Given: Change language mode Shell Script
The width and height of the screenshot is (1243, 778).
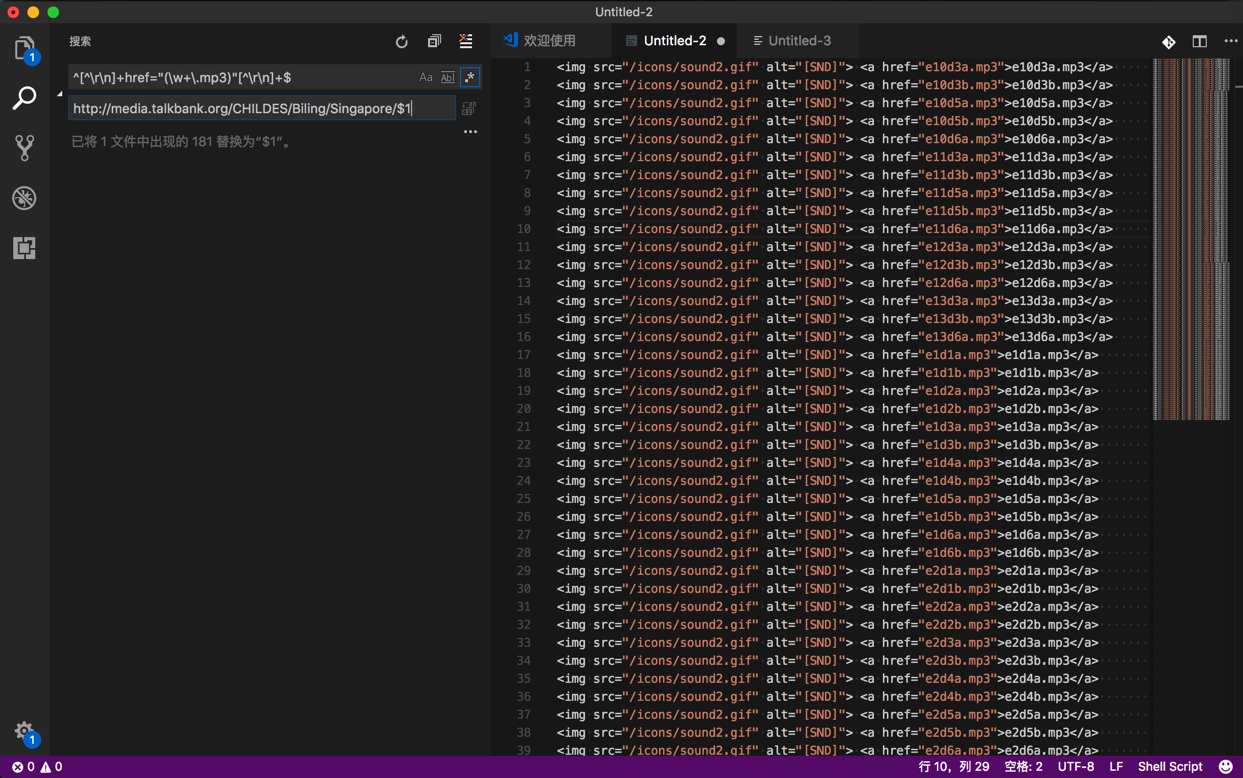Looking at the screenshot, I should click(x=1170, y=767).
